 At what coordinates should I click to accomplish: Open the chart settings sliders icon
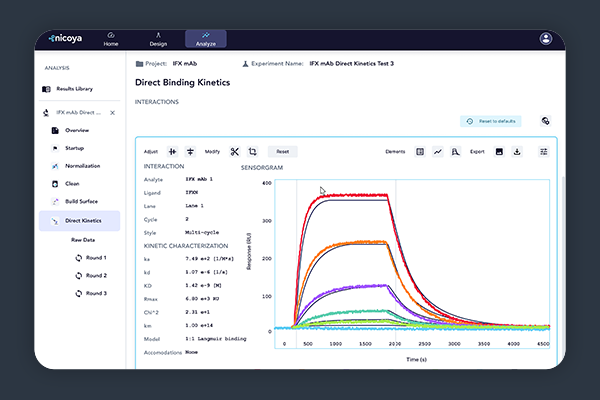(x=544, y=152)
